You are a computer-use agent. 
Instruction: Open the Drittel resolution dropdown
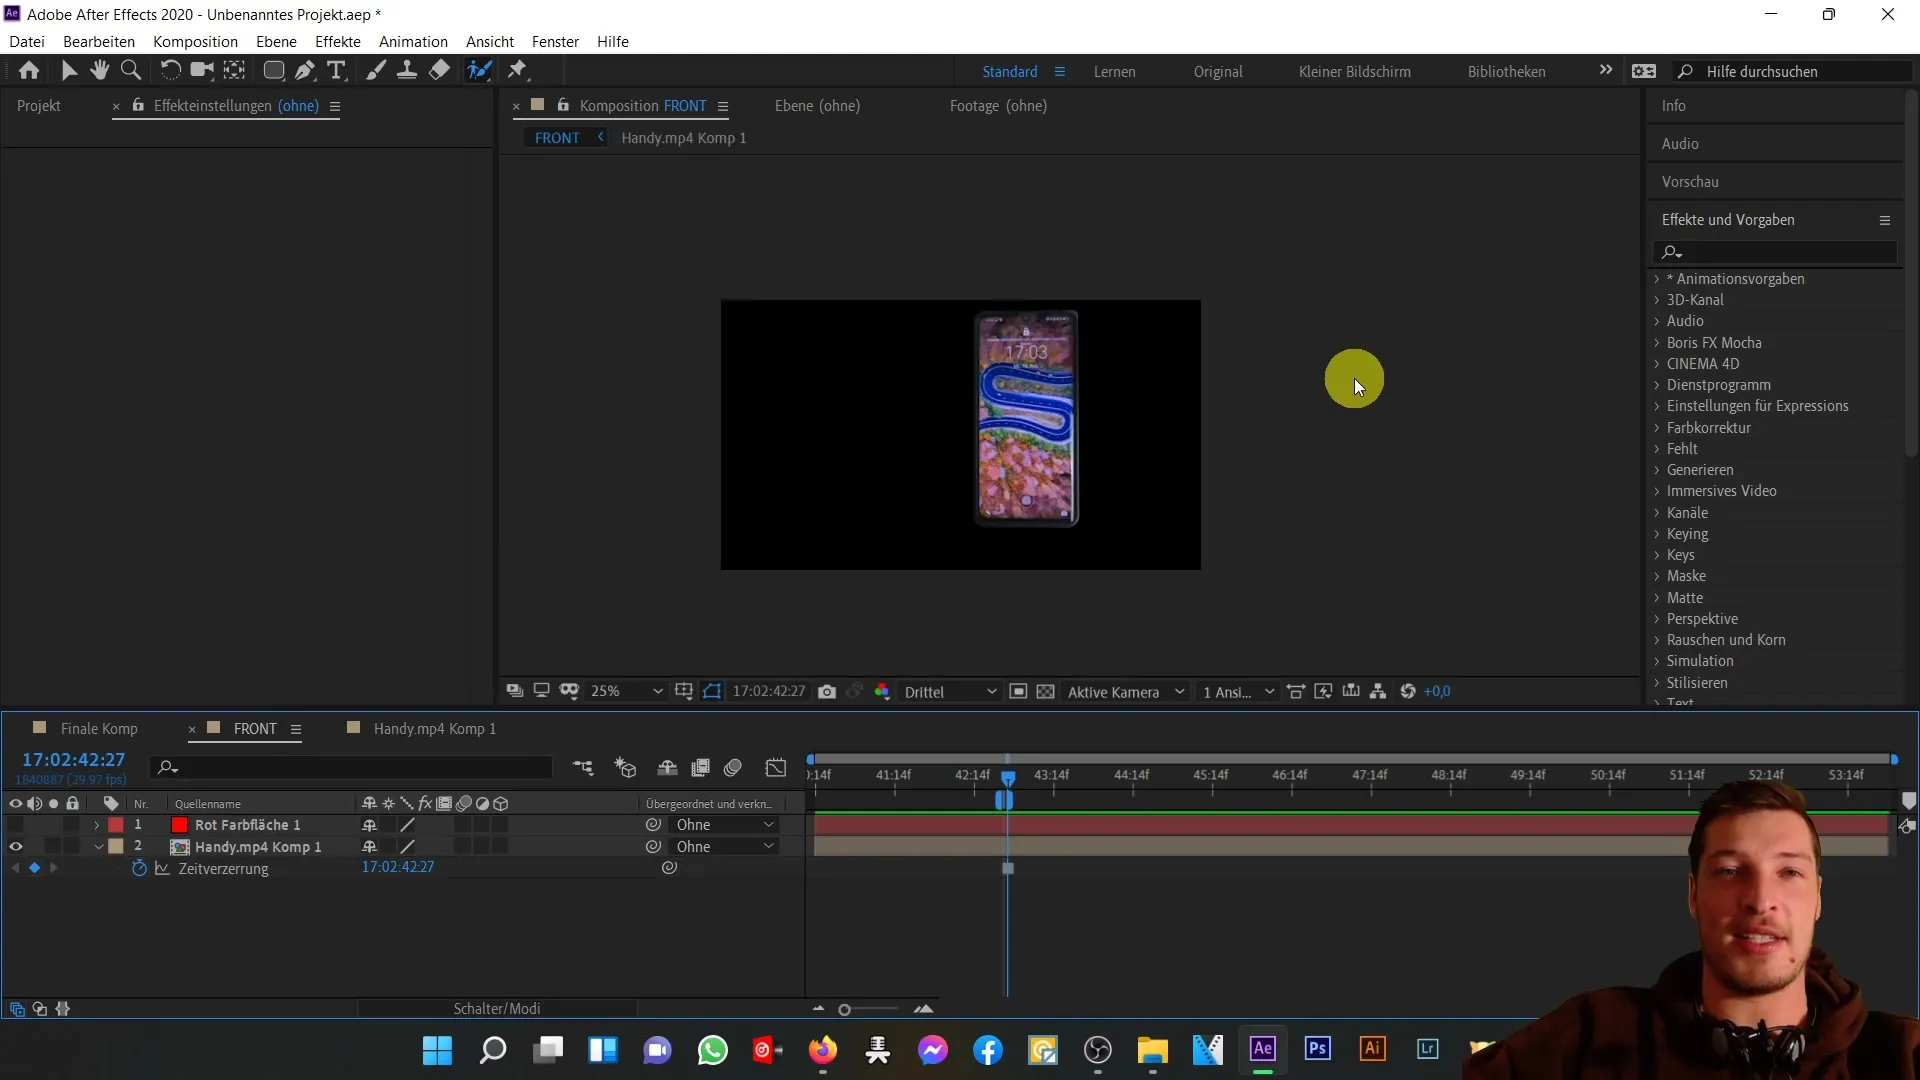pos(950,692)
